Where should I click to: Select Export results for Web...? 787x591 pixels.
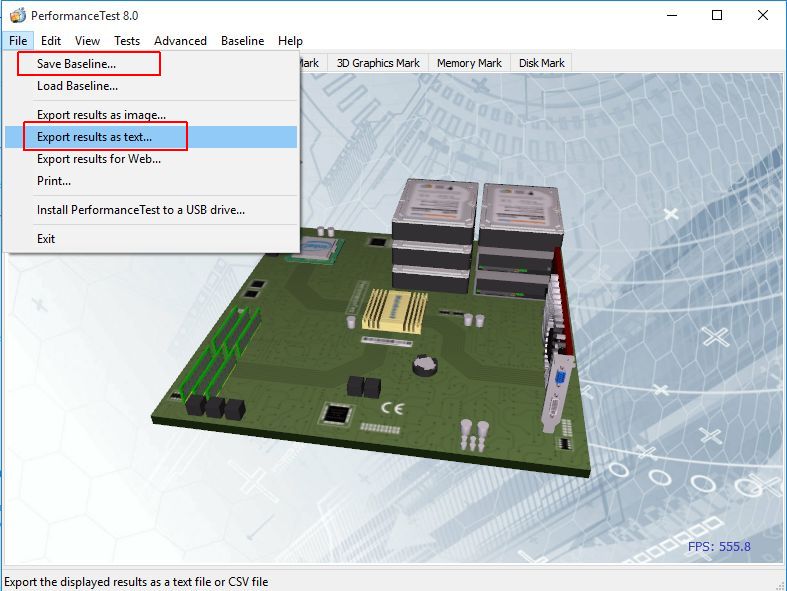click(151, 159)
